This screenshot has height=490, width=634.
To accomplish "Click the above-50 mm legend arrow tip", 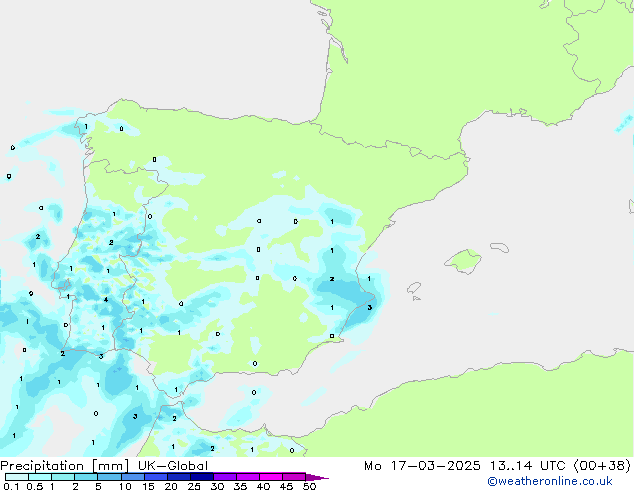I will point(317,477).
